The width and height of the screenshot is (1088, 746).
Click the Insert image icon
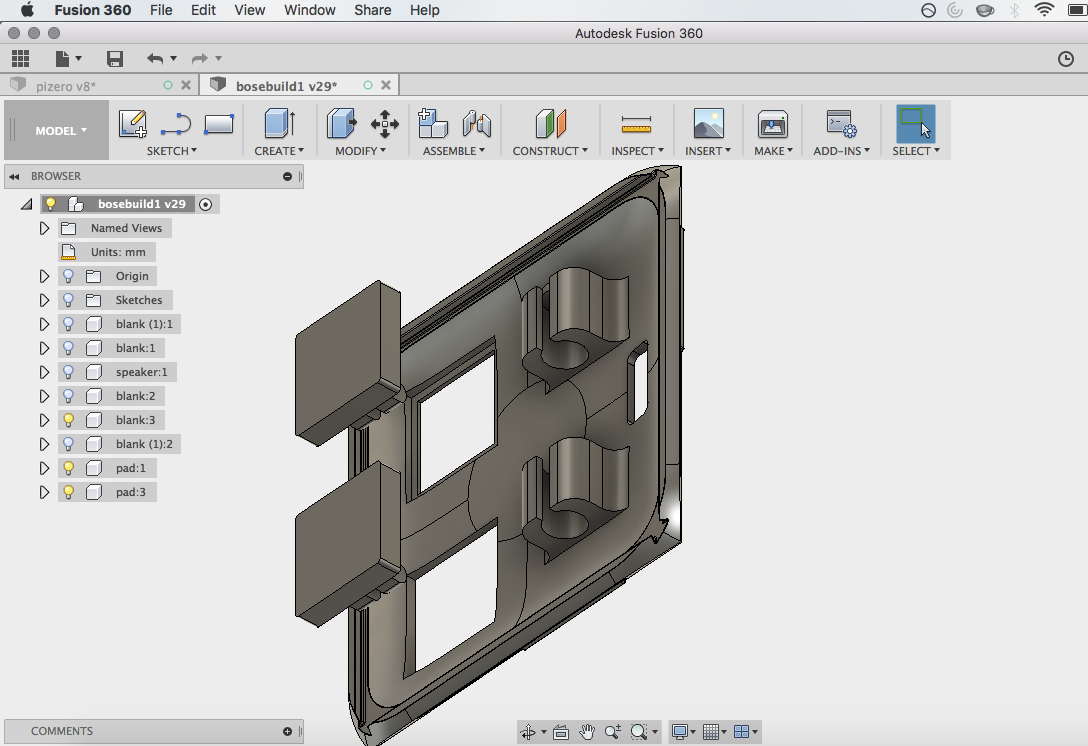tap(708, 124)
